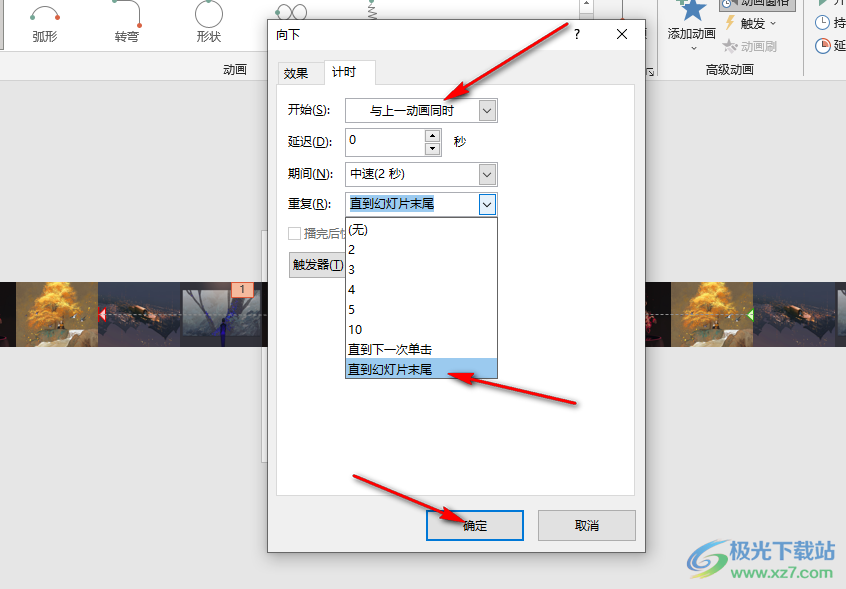Click the dialog help question mark
The height and width of the screenshot is (589, 846).
pyautogui.click(x=577, y=35)
